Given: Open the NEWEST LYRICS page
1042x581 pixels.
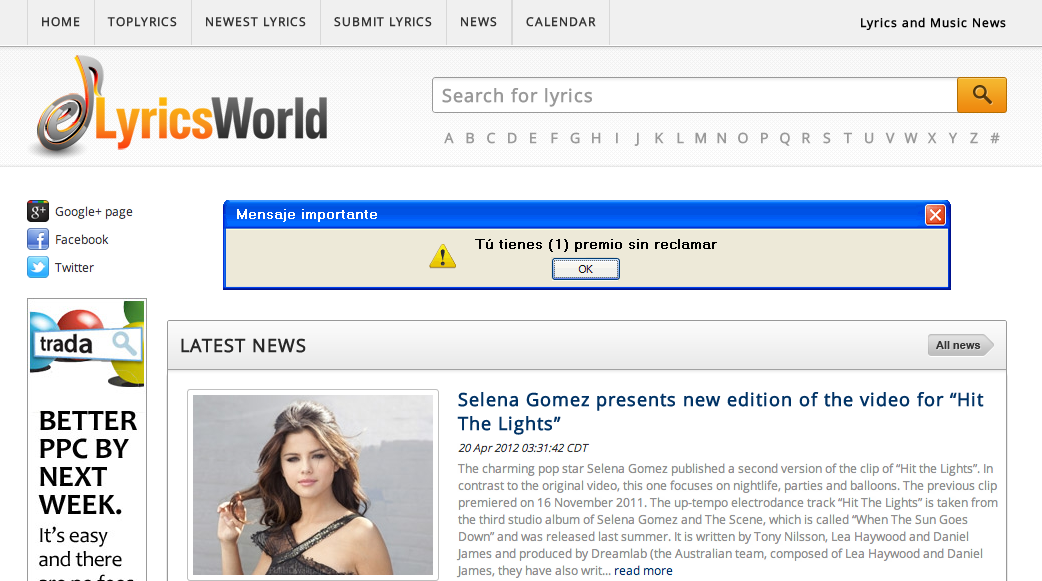Looking at the screenshot, I should 255,22.
